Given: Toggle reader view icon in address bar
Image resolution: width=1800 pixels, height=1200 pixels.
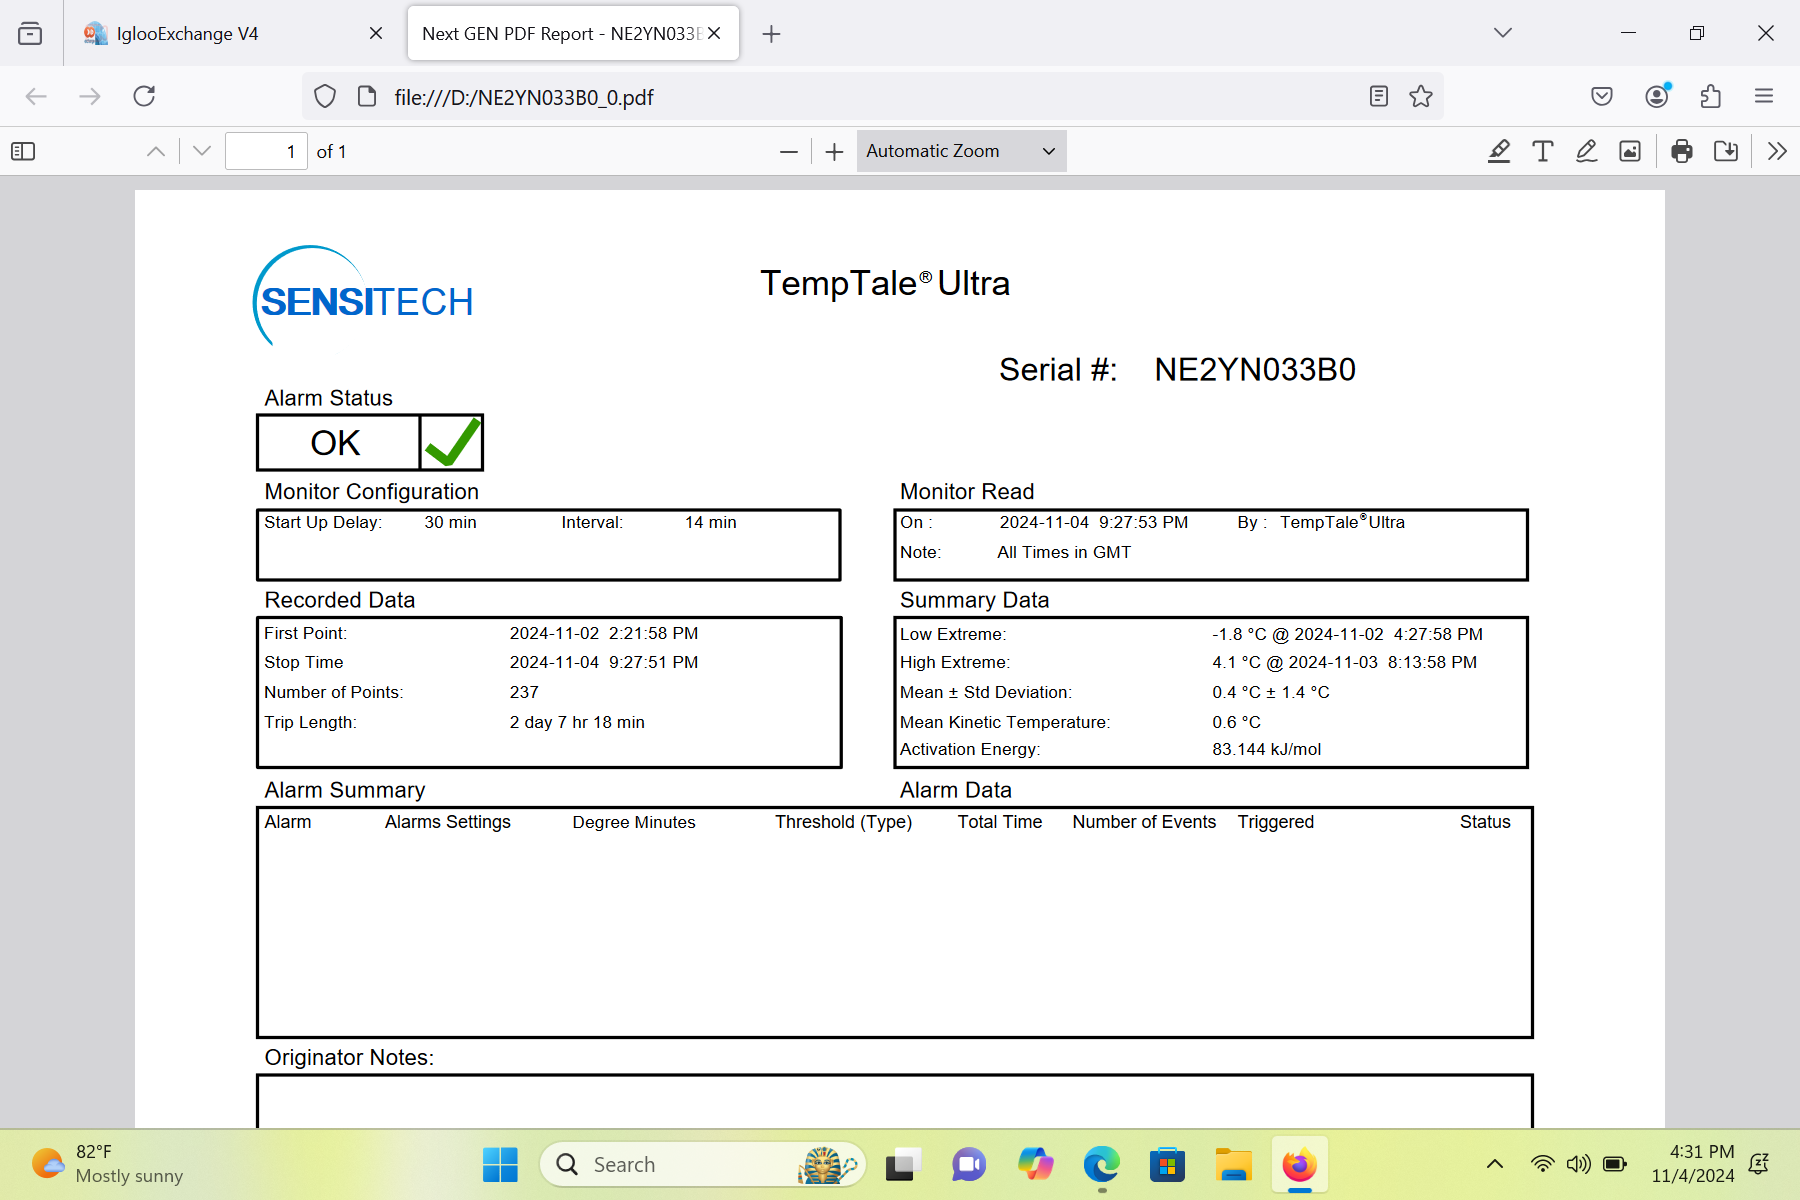Looking at the screenshot, I should click(x=1379, y=96).
